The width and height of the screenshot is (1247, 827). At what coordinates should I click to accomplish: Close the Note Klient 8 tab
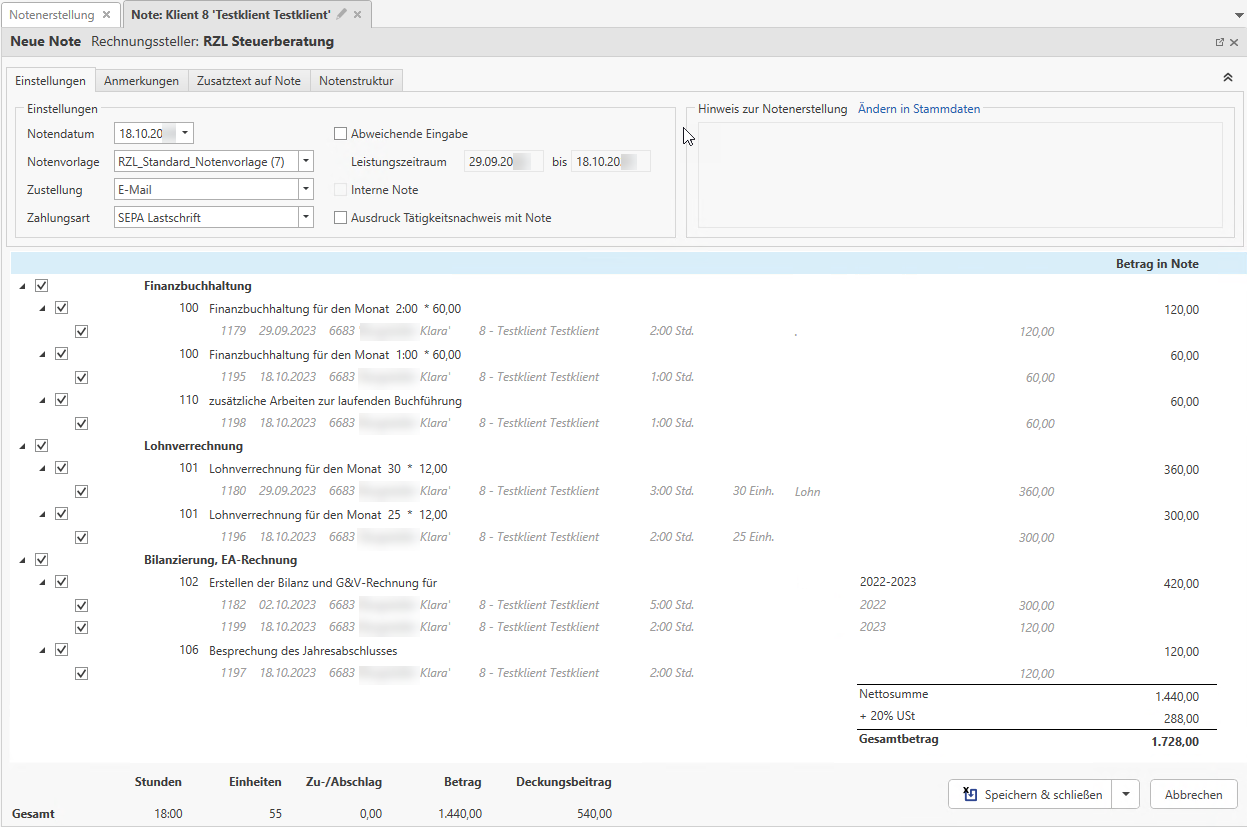coord(358,15)
